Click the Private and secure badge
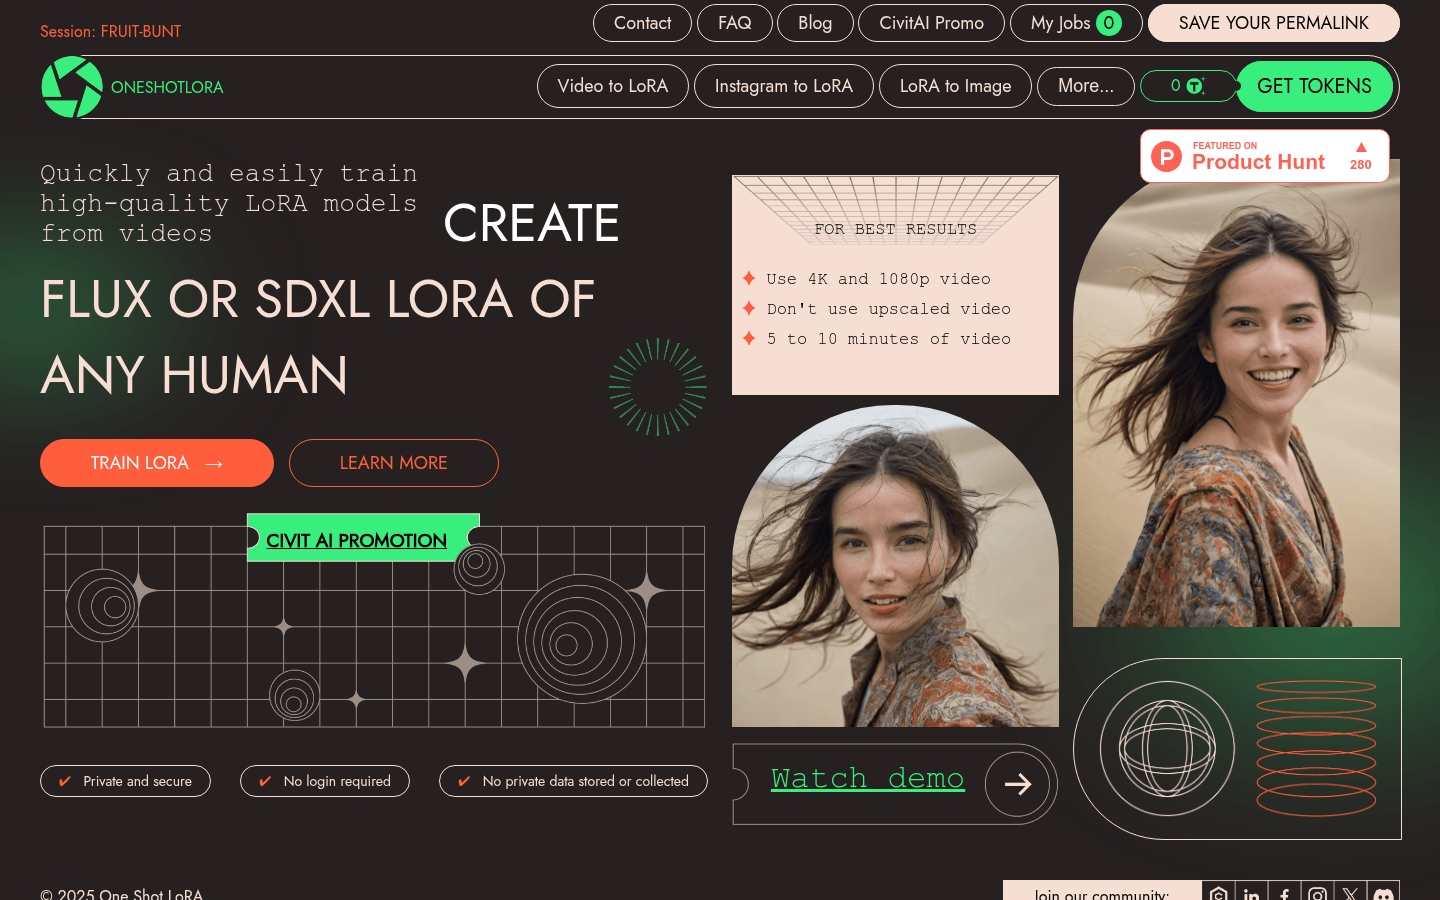 point(125,781)
